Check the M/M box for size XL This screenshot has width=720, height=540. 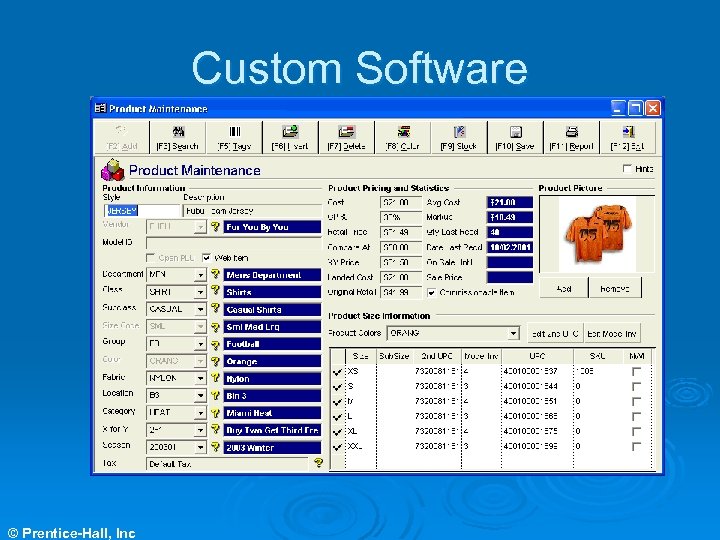pos(636,431)
